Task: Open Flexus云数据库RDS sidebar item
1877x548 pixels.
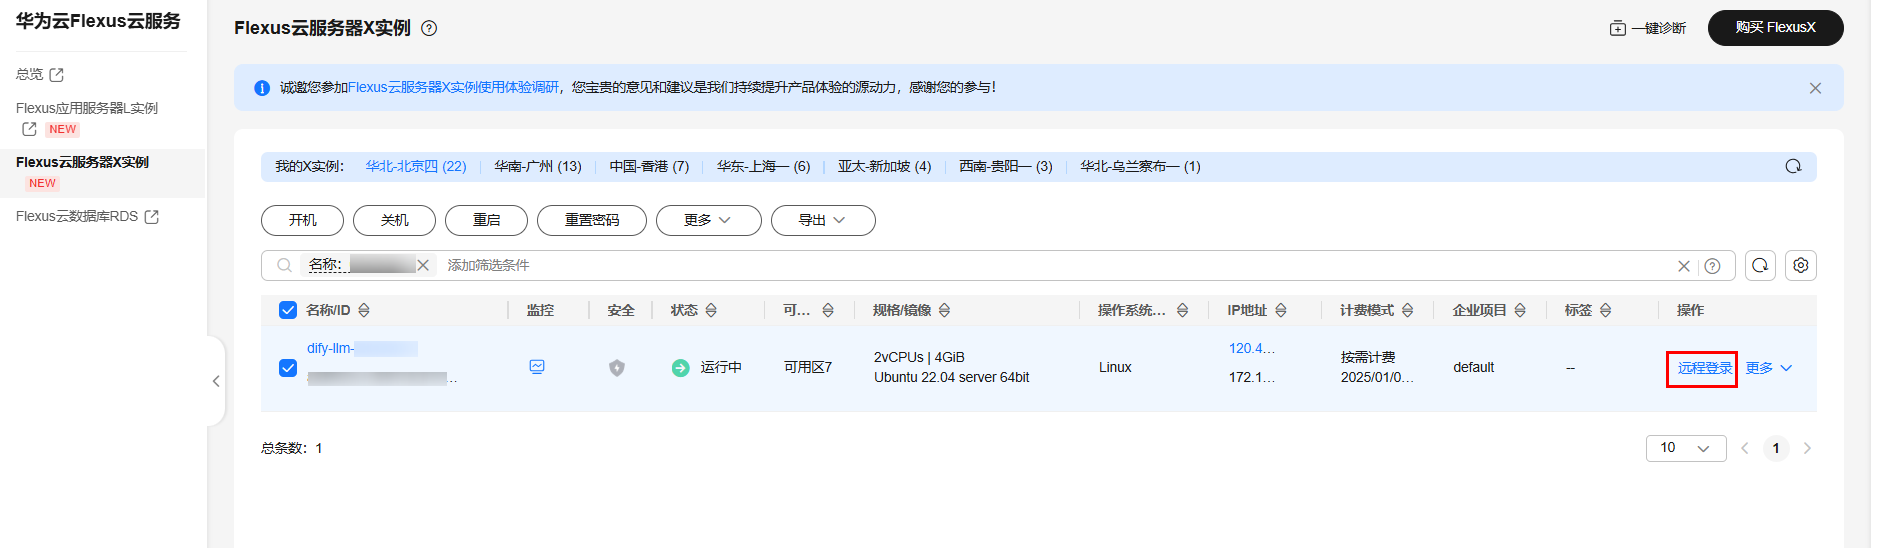Action: 77,216
